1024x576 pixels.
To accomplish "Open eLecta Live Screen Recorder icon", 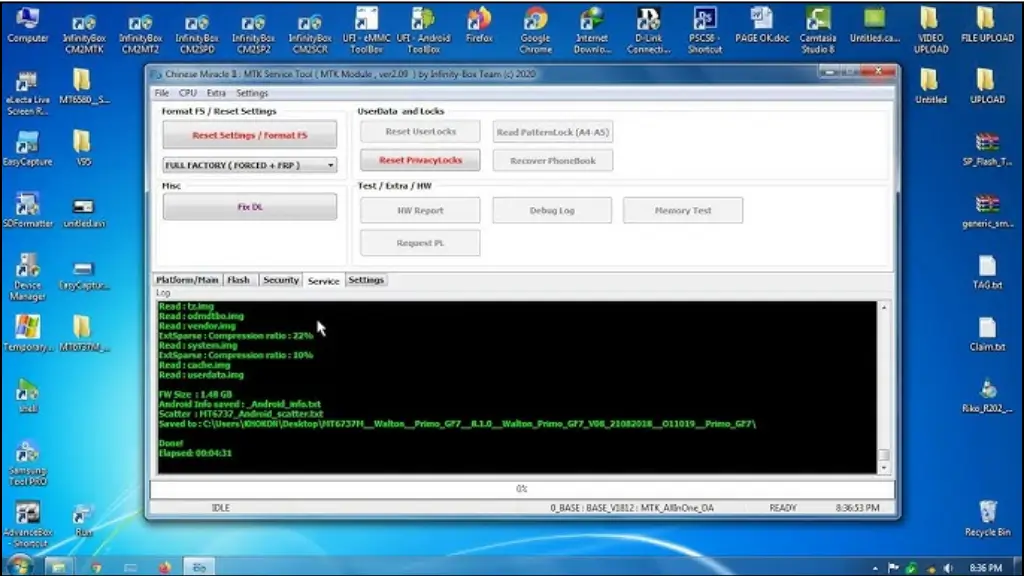I will click(27, 93).
